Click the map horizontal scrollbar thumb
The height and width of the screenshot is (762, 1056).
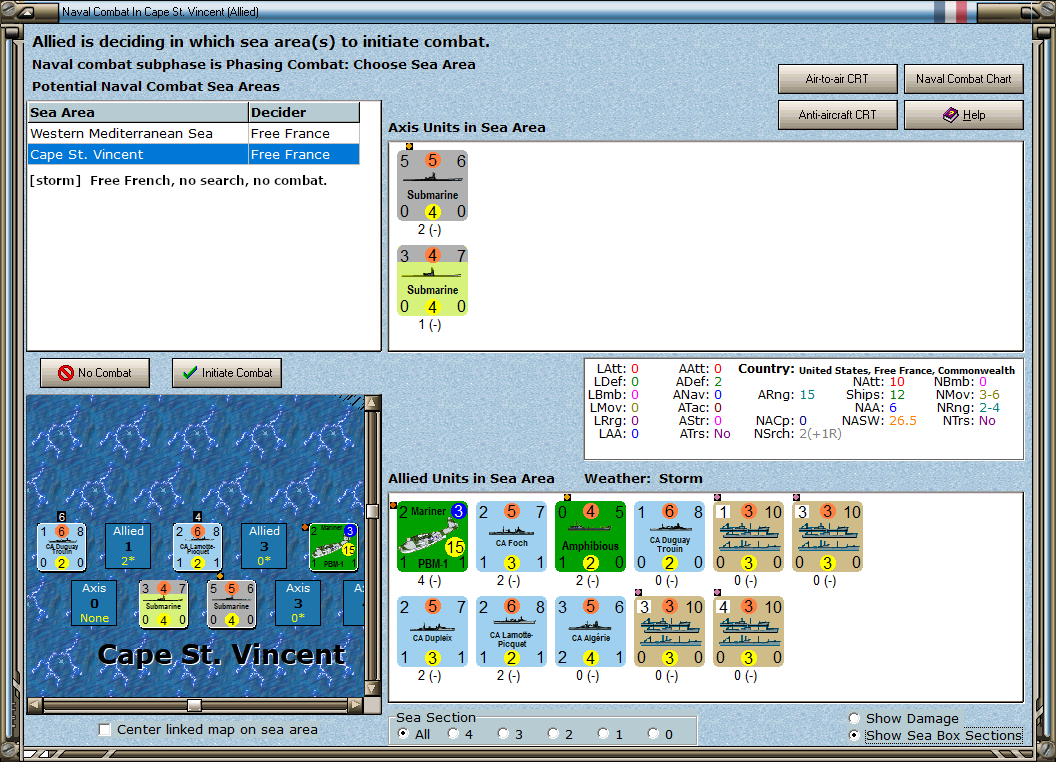194,705
